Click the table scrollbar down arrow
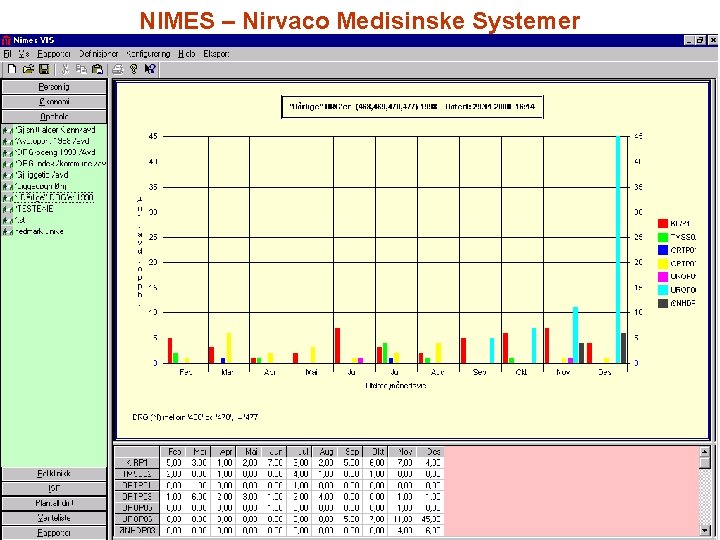This screenshot has height=540, width=720. [705, 530]
